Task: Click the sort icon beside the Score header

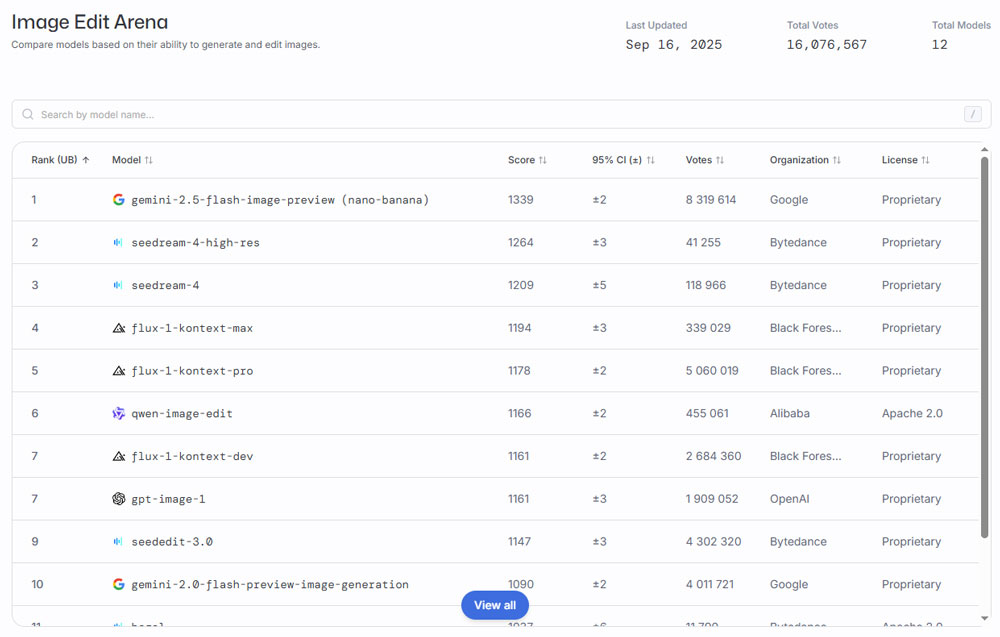Action: (543, 160)
